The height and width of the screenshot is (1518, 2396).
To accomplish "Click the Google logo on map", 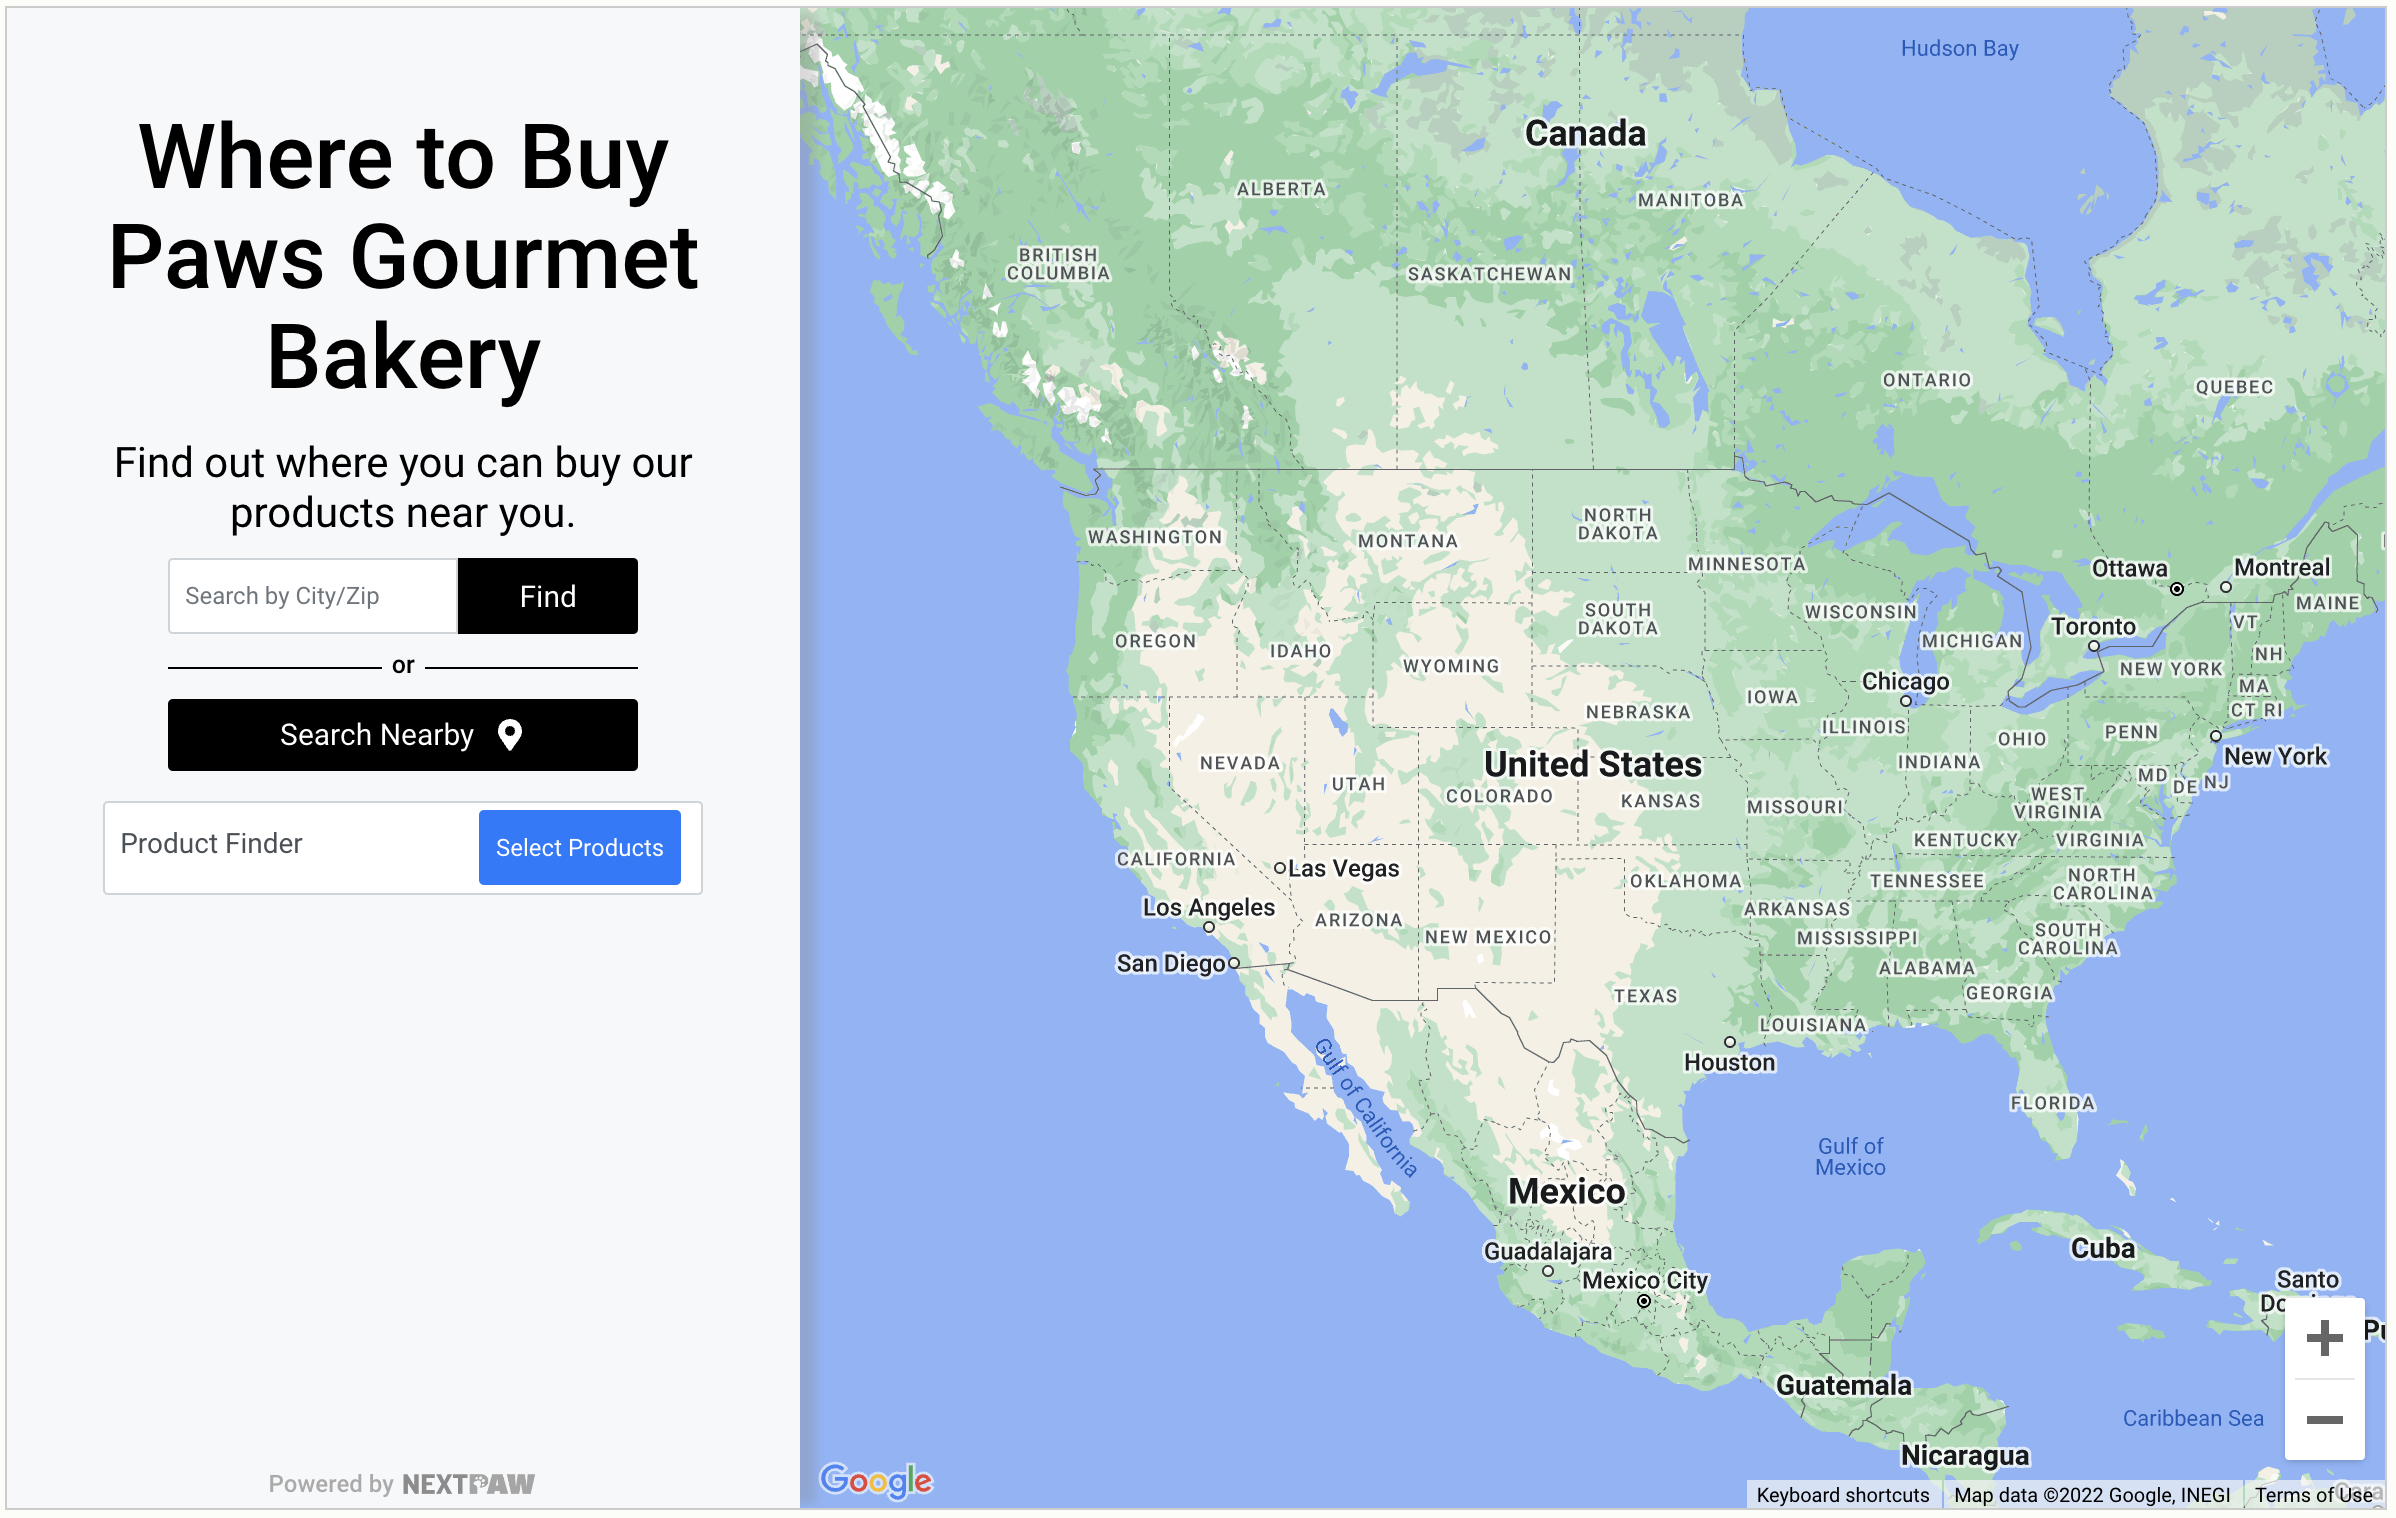I will [876, 1480].
